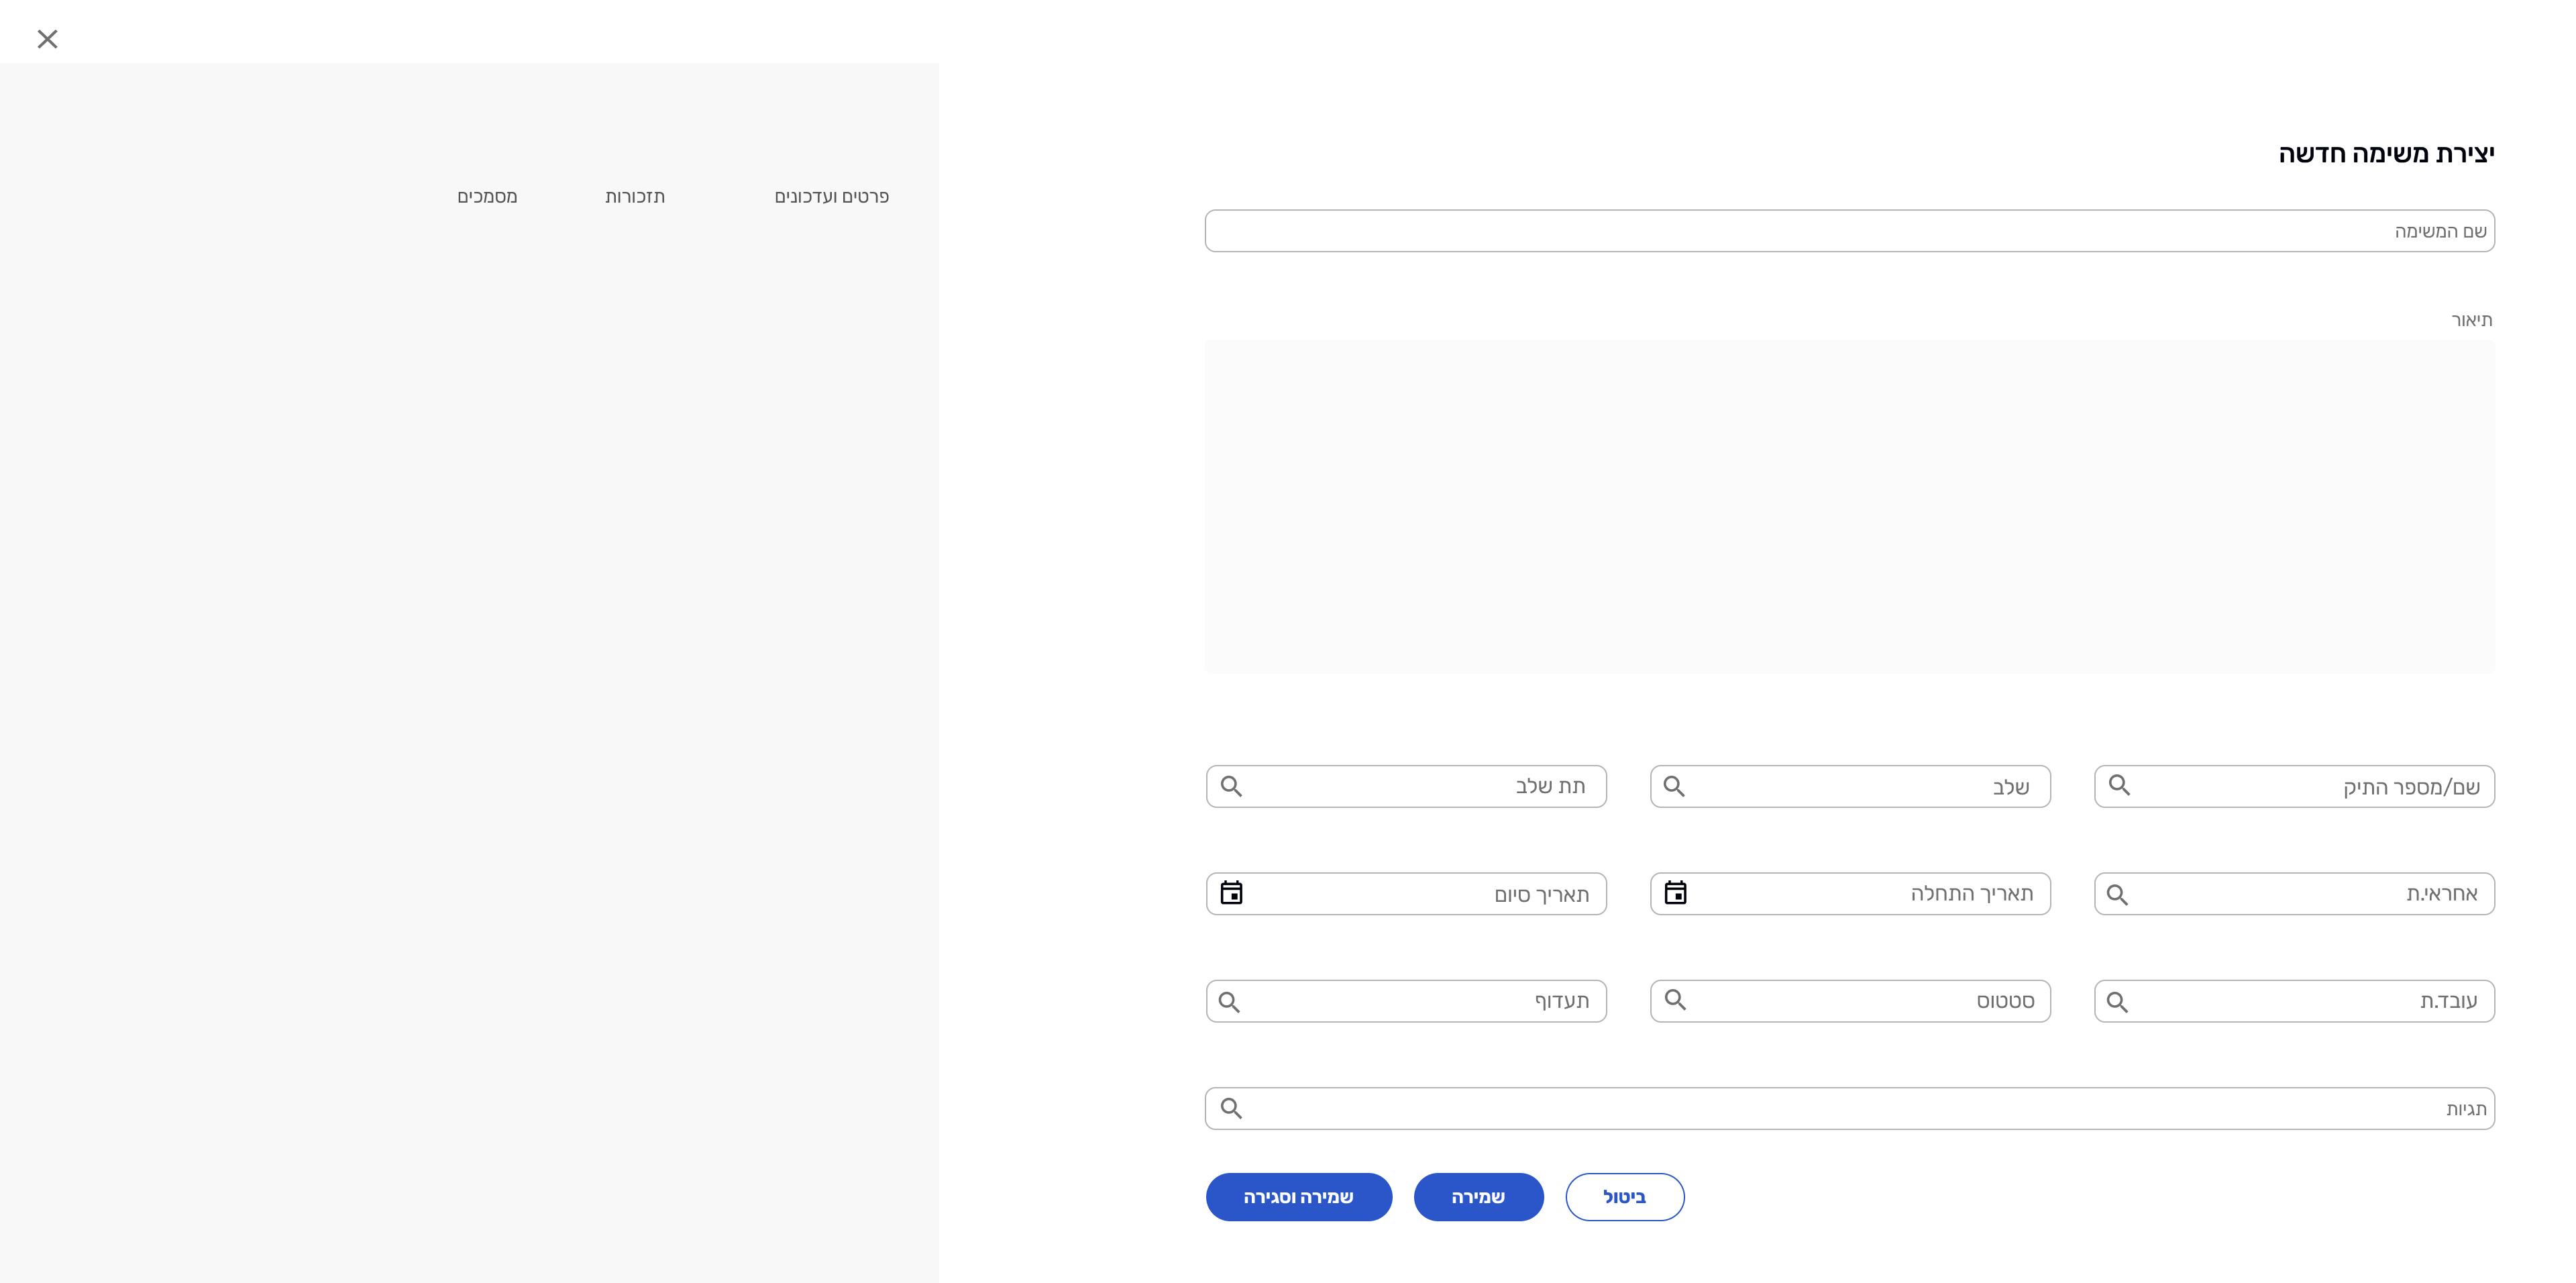Switch to פרטים ועדכונים tab

click(x=831, y=197)
